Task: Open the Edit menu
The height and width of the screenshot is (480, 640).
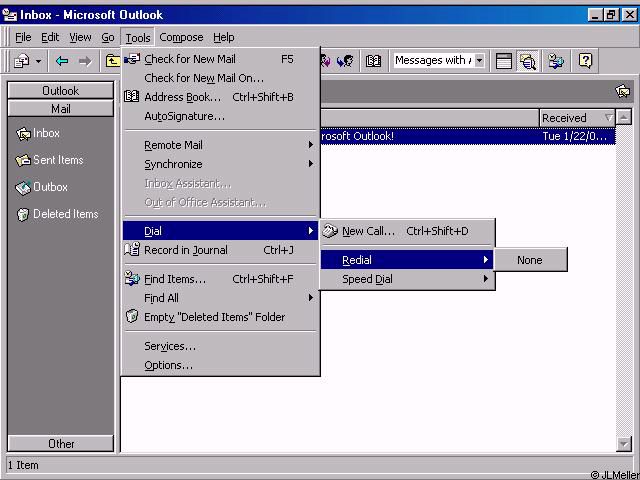Action: pyautogui.click(x=50, y=38)
